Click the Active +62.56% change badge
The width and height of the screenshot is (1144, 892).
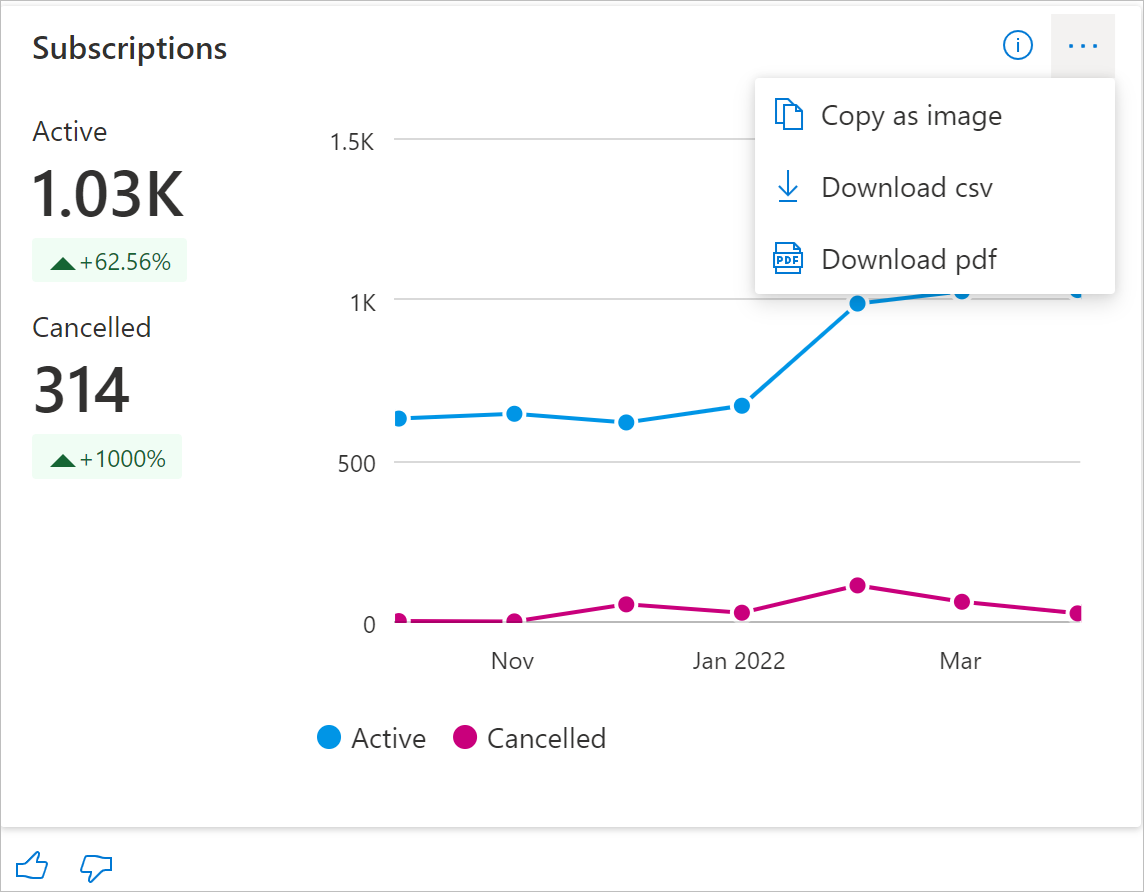[110, 262]
